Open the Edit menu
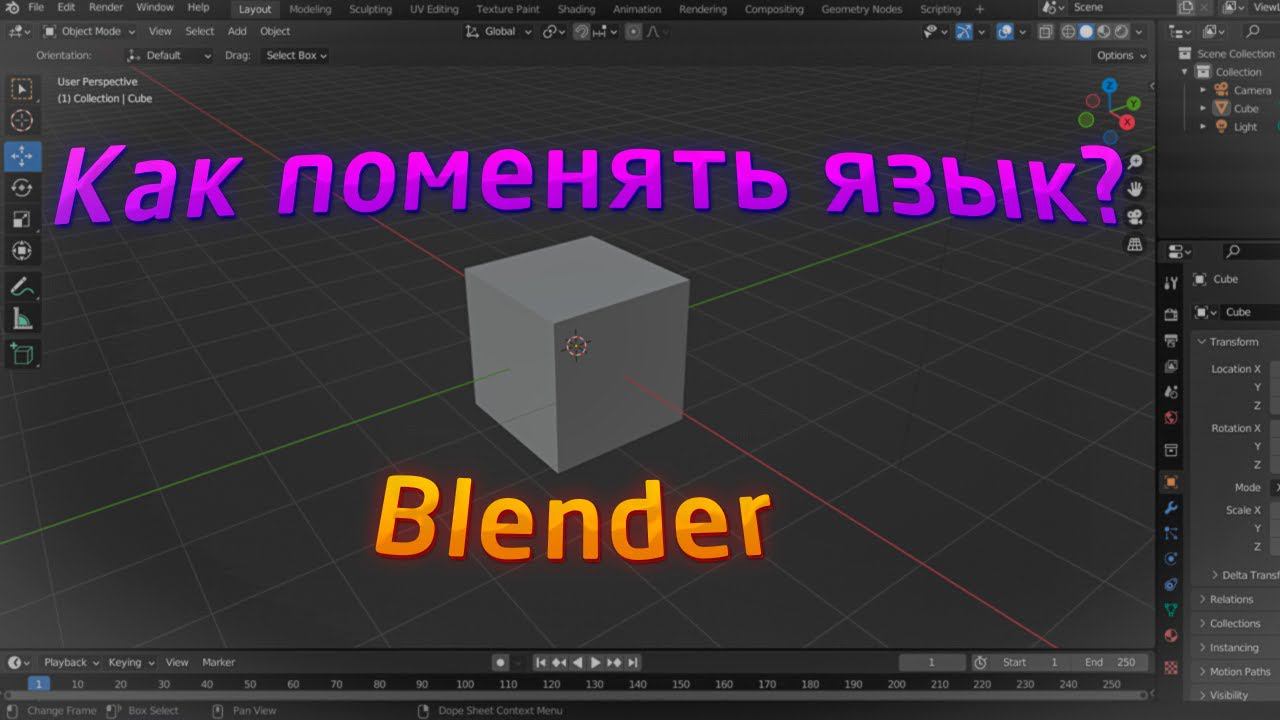Image resolution: width=1280 pixels, height=720 pixels. pos(66,8)
